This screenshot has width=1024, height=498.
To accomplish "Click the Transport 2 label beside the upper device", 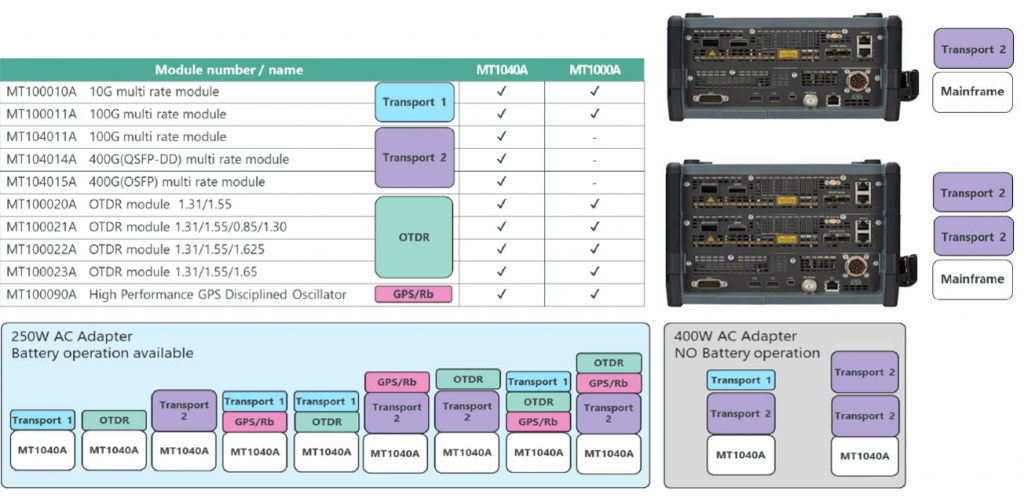I will (x=973, y=48).
